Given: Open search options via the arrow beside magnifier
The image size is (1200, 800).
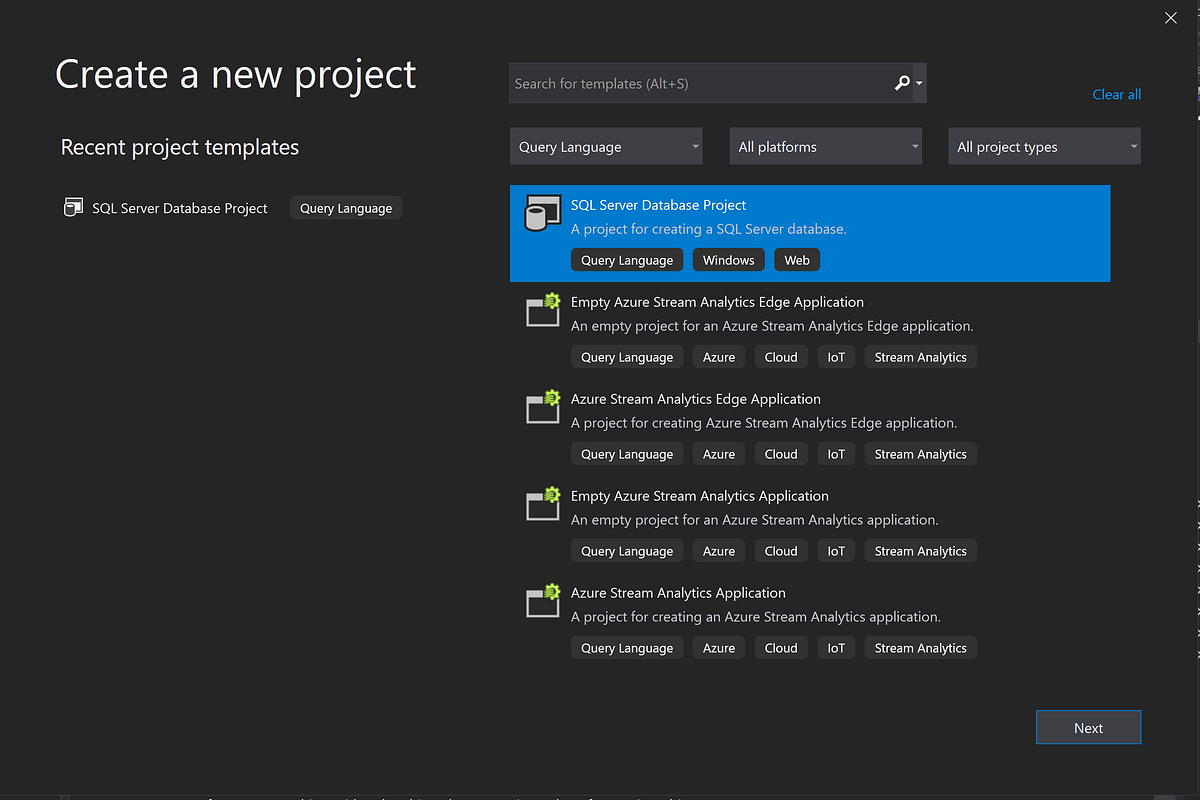Looking at the screenshot, I should (x=918, y=83).
